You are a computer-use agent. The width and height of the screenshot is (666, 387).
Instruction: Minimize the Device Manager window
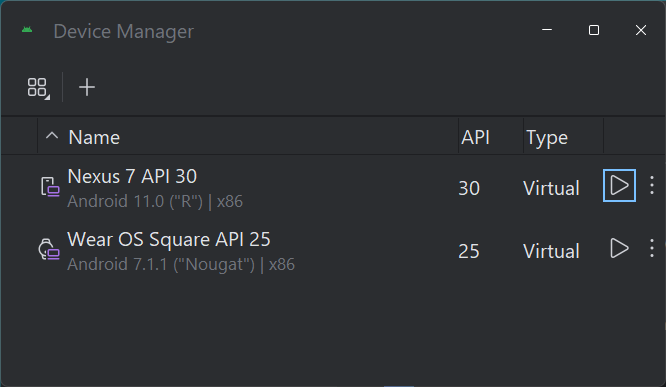click(547, 30)
